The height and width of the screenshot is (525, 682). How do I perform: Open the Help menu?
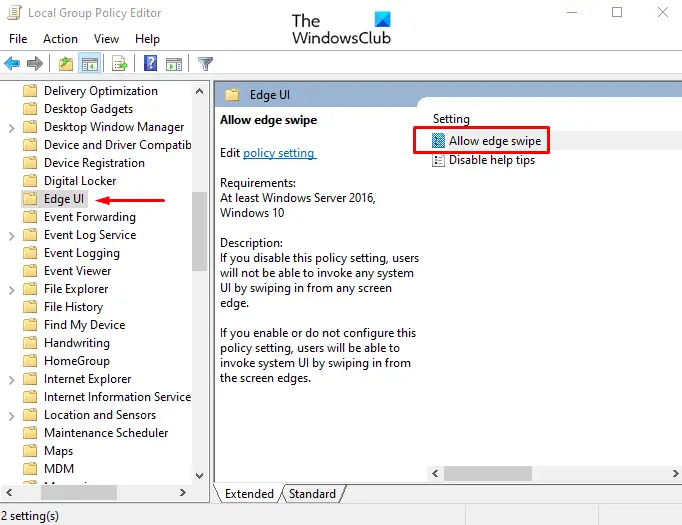tap(147, 39)
